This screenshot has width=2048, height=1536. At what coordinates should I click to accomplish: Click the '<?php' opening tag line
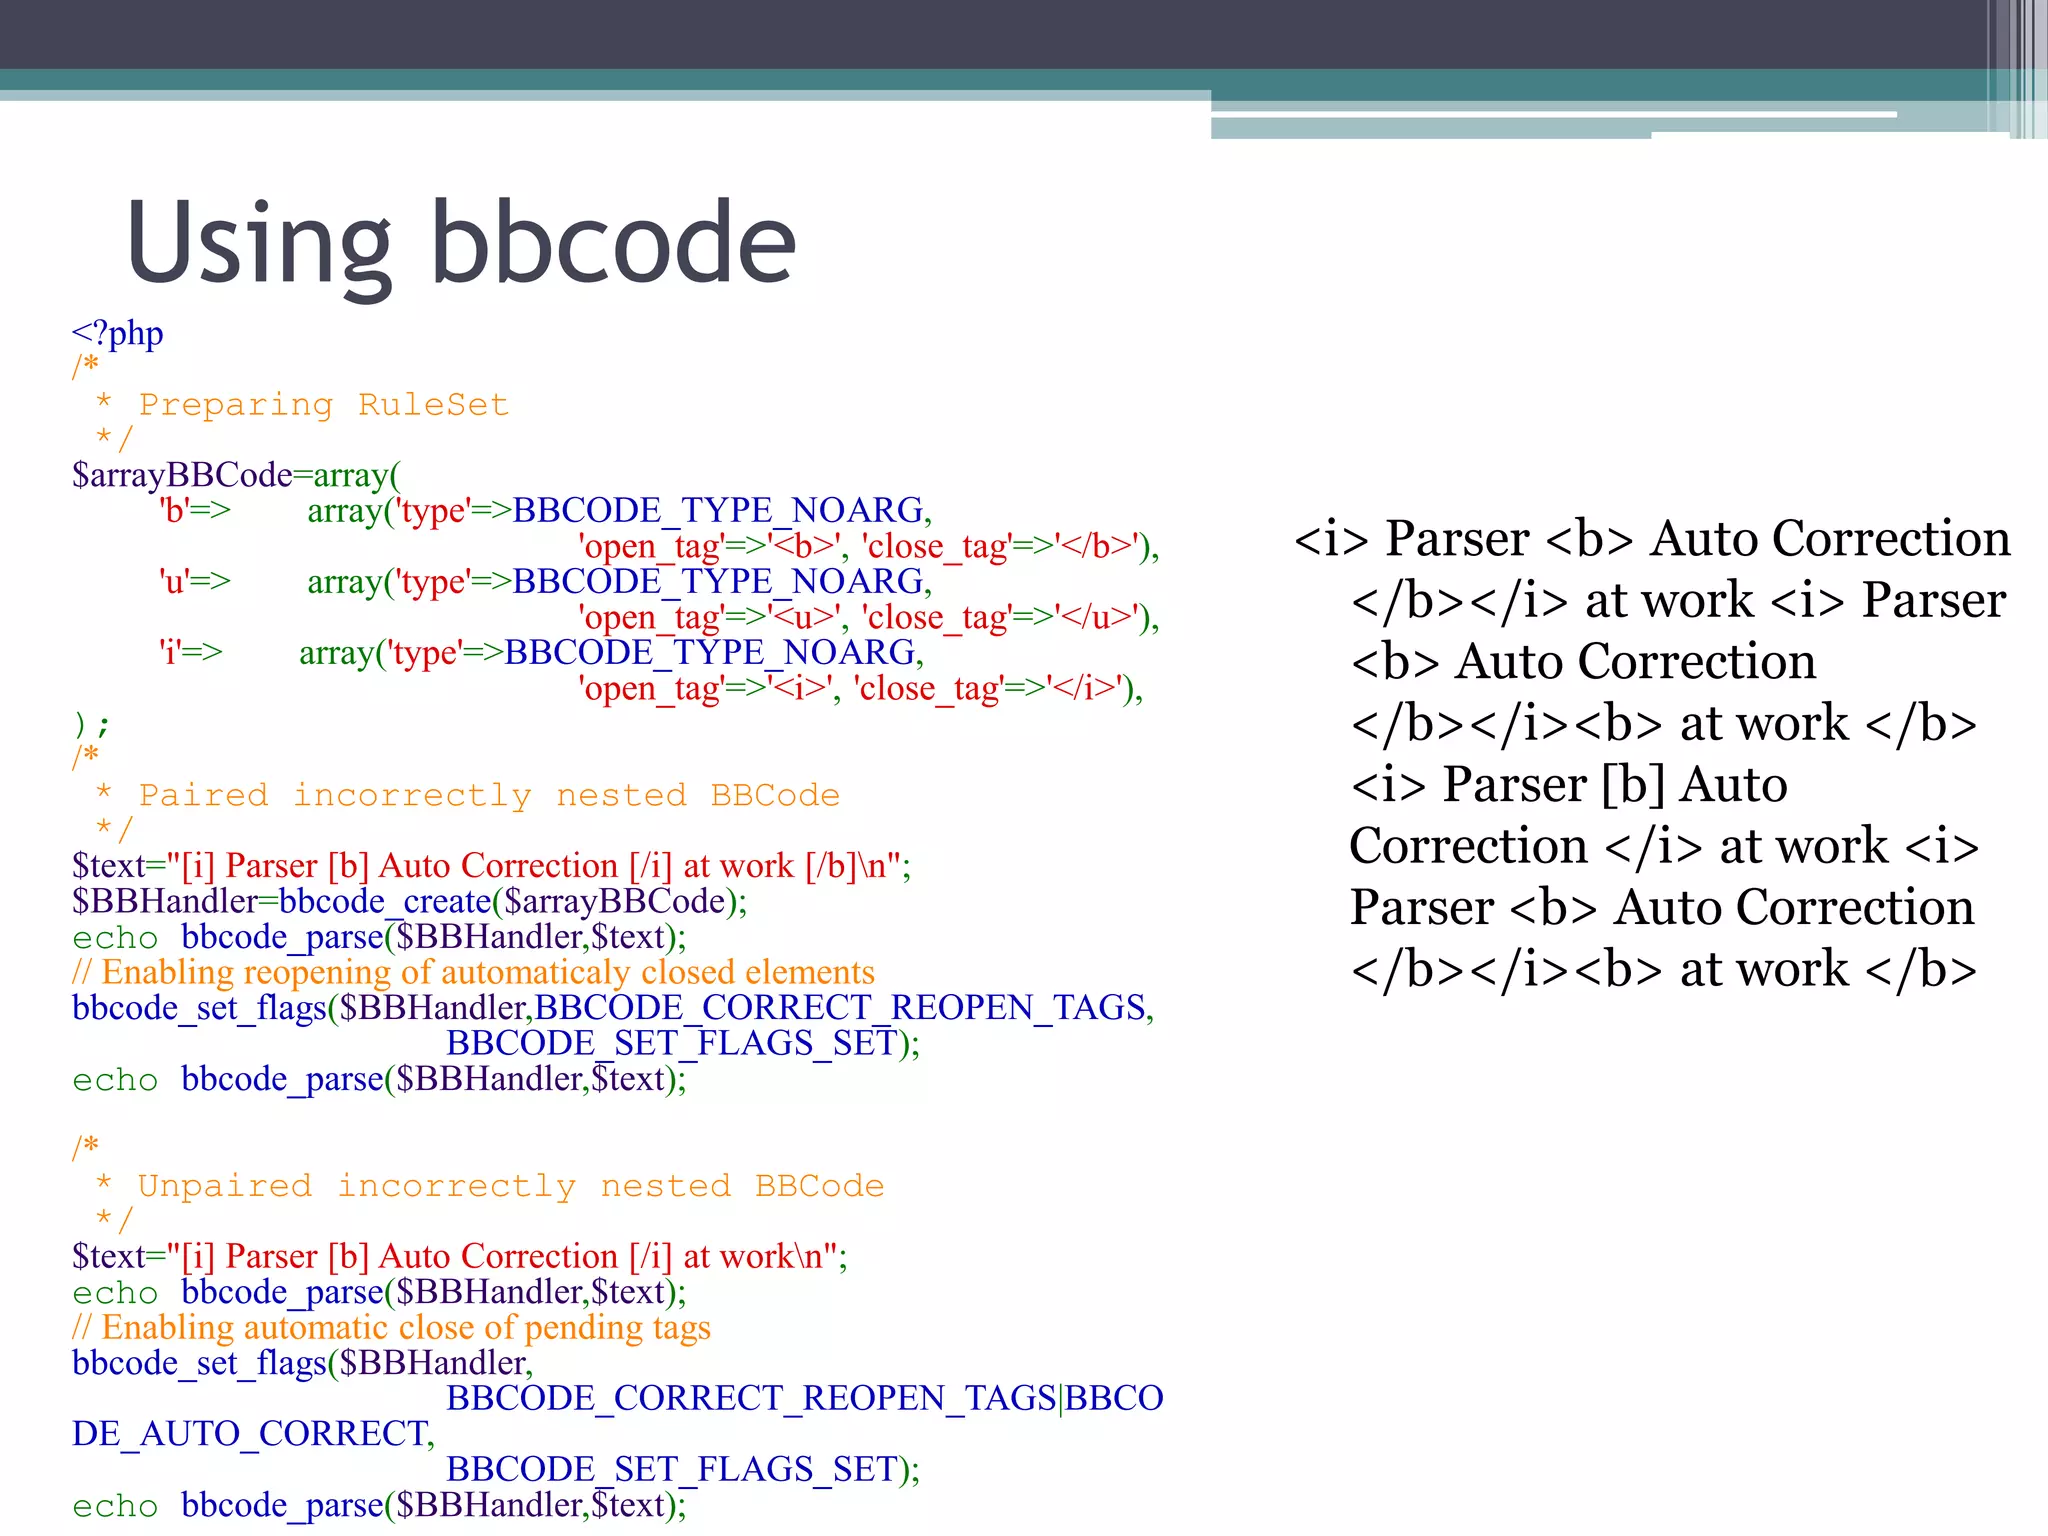[x=117, y=333]
